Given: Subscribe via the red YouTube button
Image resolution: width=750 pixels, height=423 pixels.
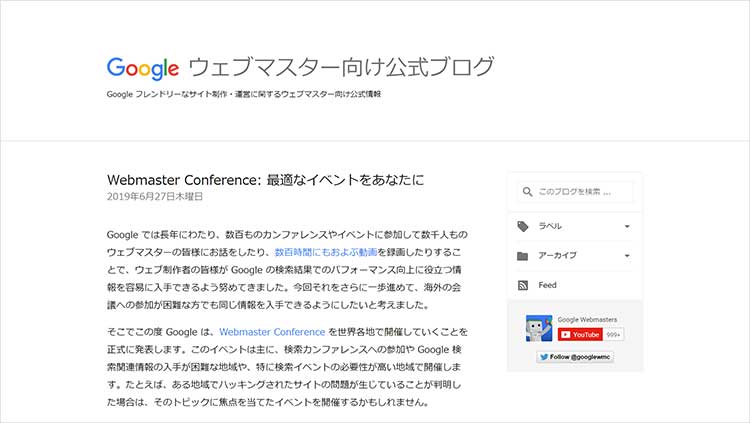Looking at the screenshot, I should click(x=580, y=334).
